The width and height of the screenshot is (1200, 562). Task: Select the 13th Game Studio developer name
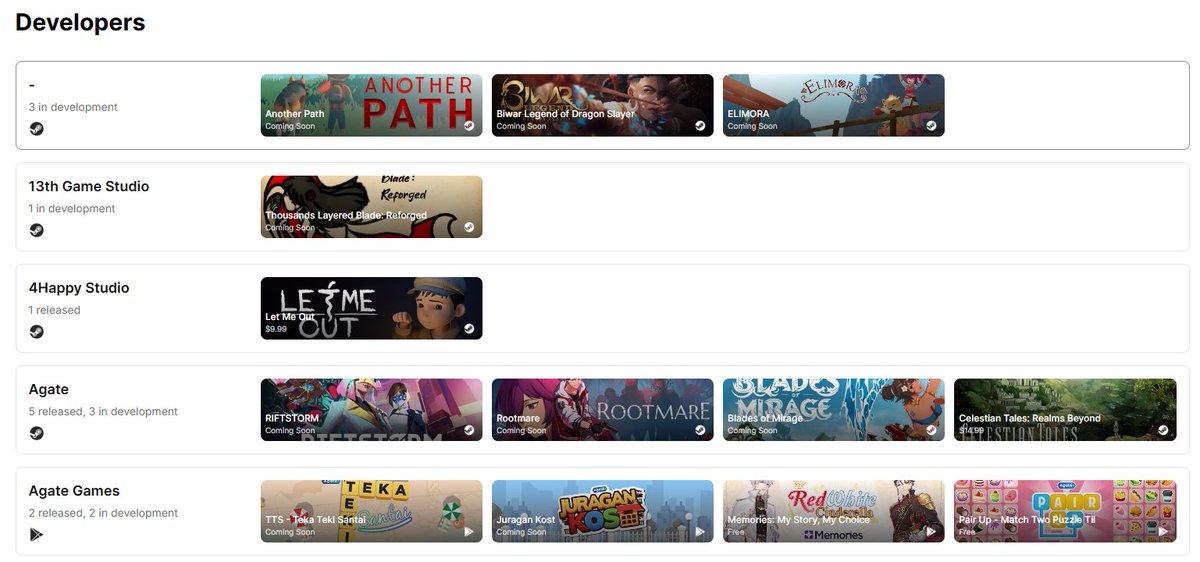tap(89, 186)
